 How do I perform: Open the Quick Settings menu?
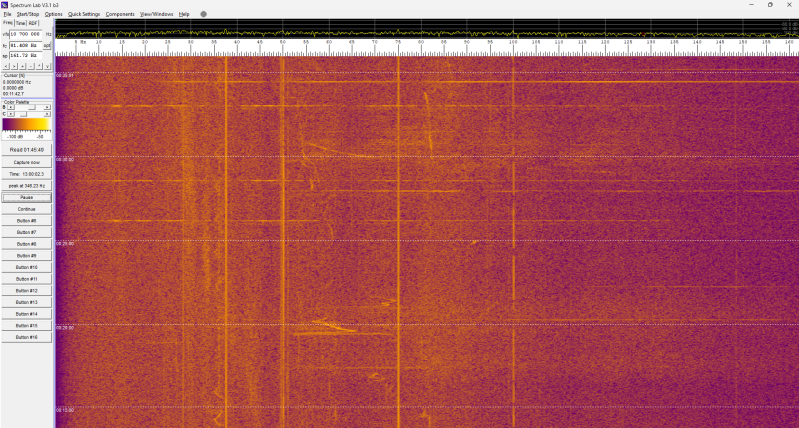click(x=84, y=14)
